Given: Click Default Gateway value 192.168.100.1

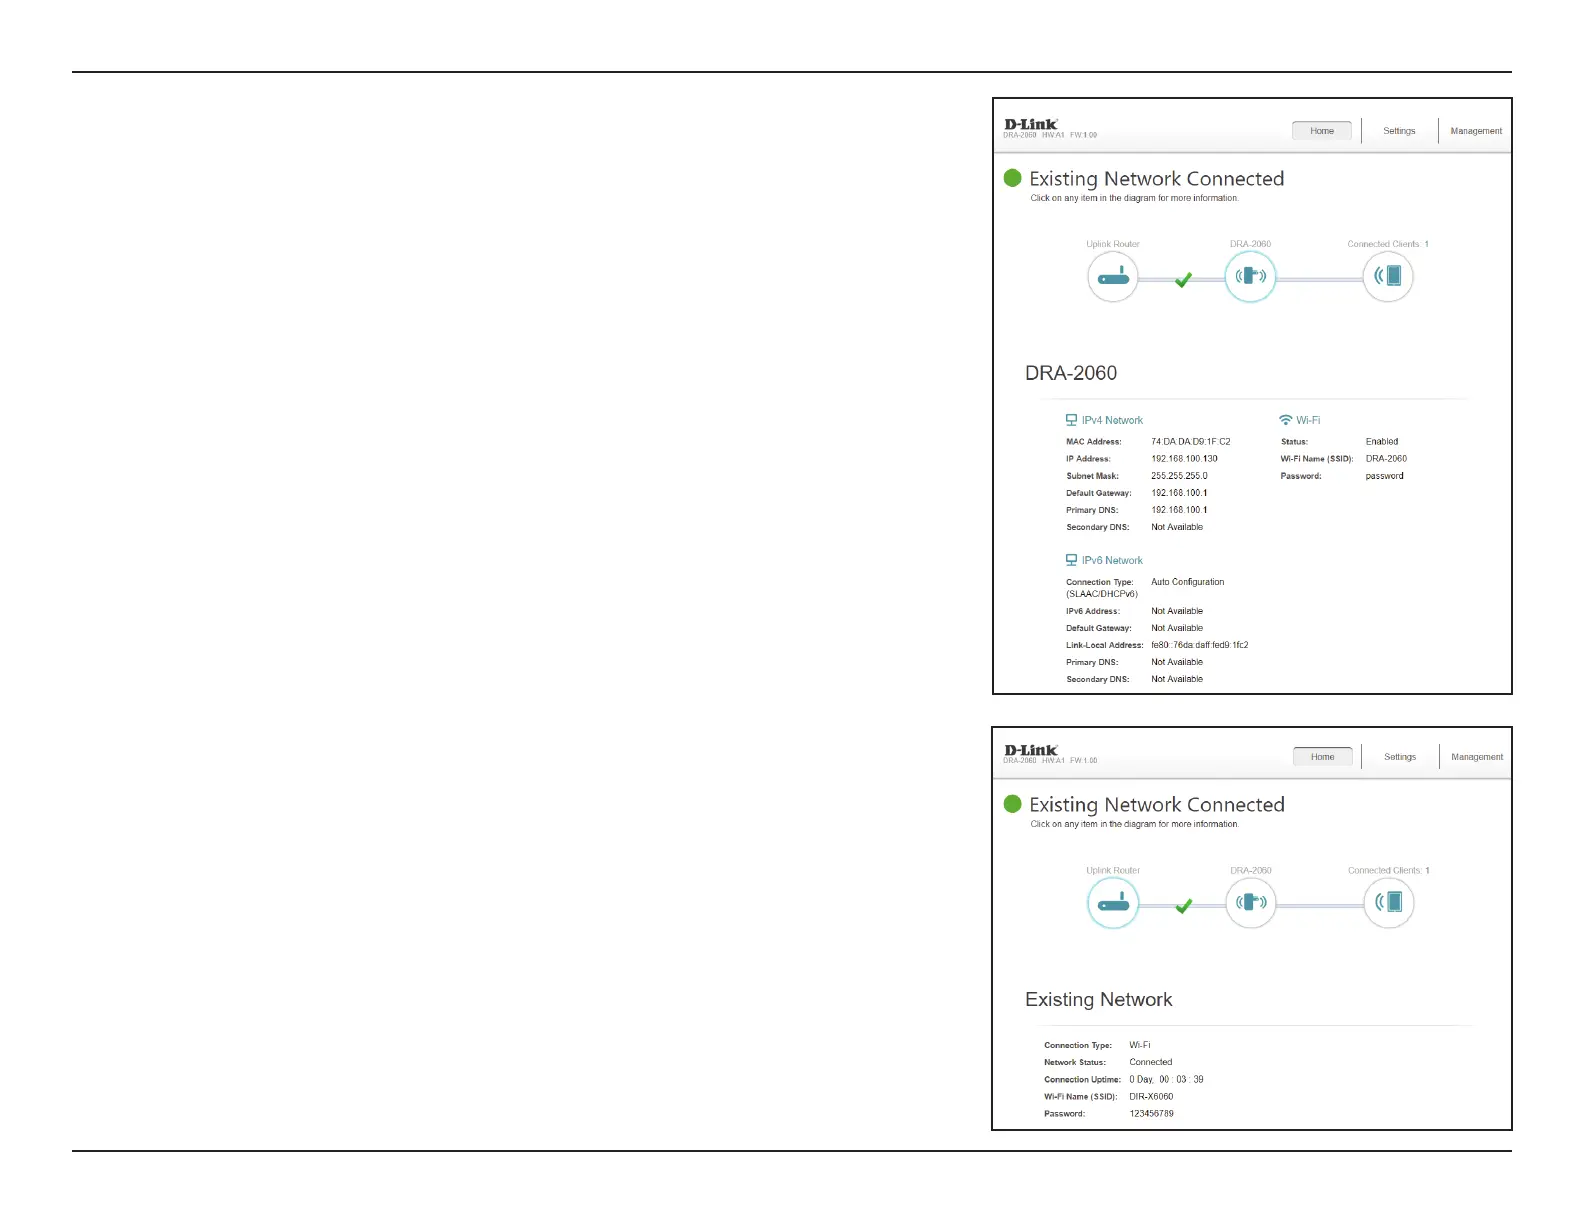Looking at the screenshot, I should (1179, 493).
